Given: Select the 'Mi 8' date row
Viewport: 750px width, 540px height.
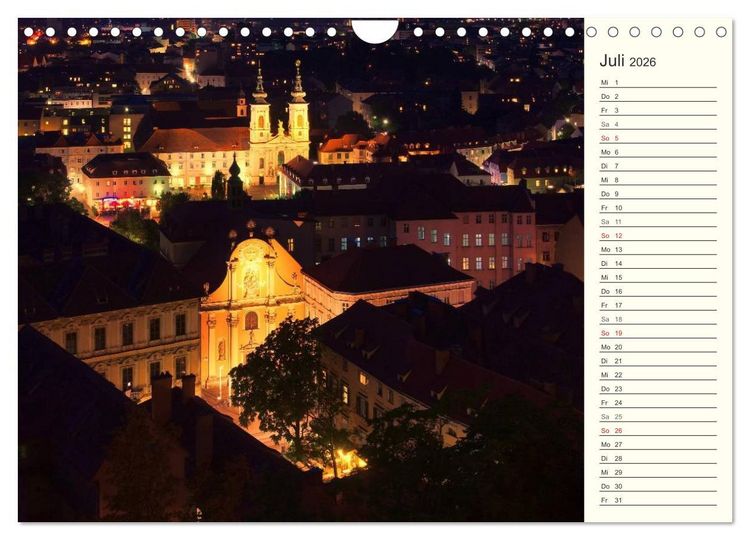Looking at the screenshot, I should tap(658, 180).
